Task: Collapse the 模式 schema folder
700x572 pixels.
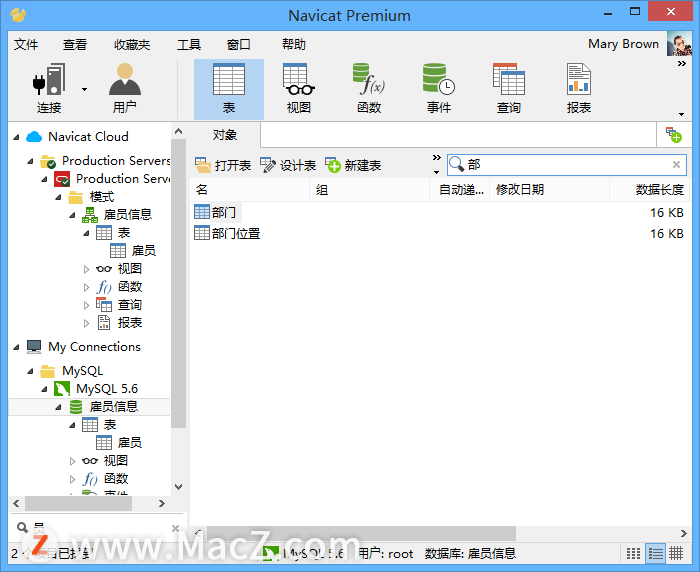Action: click(58, 197)
